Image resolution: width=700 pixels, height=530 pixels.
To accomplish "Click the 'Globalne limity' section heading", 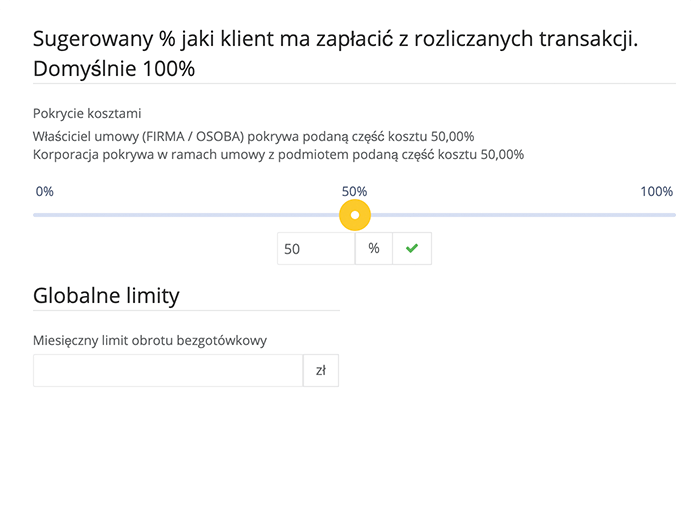I will [x=106, y=296].
